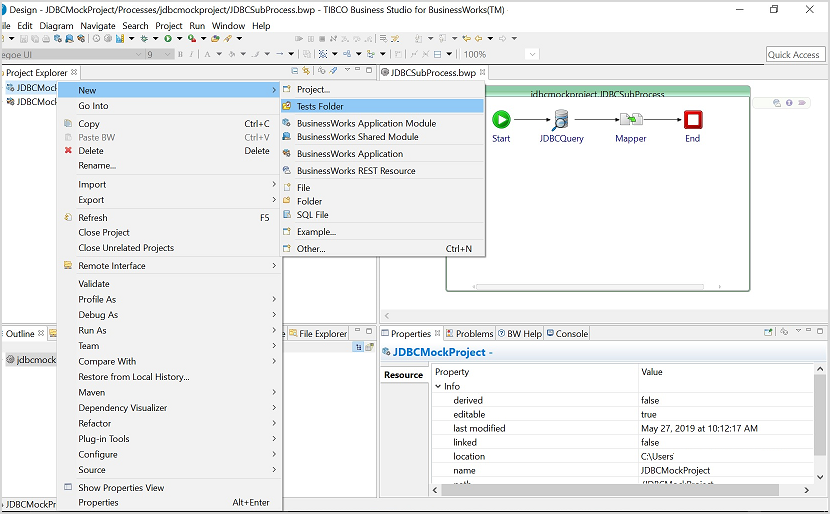Click Show Properties View entry
This screenshot has height=514, width=830.
coord(121,488)
